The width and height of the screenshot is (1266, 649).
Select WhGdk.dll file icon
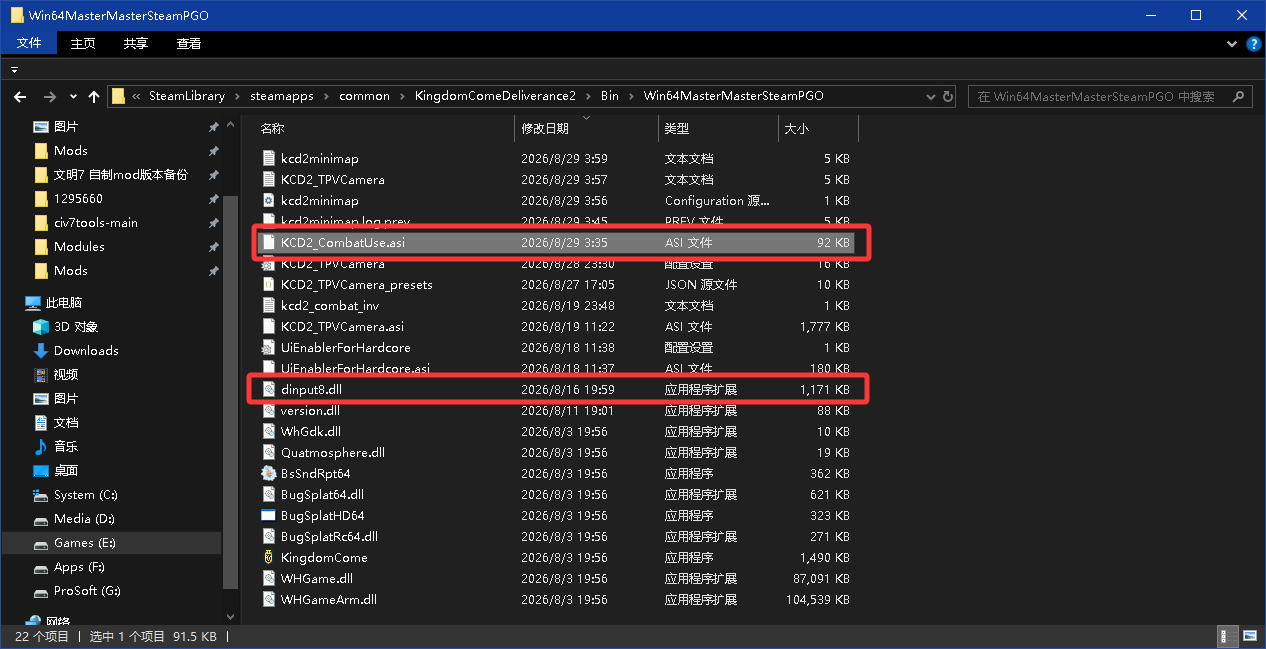268,431
